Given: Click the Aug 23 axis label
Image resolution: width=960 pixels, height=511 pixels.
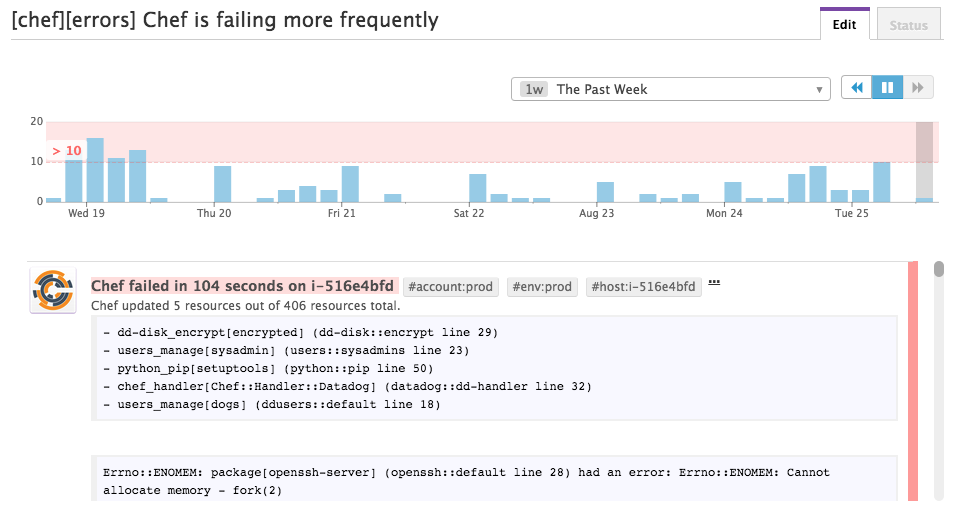Looking at the screenshot, I should [x=596, y=213].
